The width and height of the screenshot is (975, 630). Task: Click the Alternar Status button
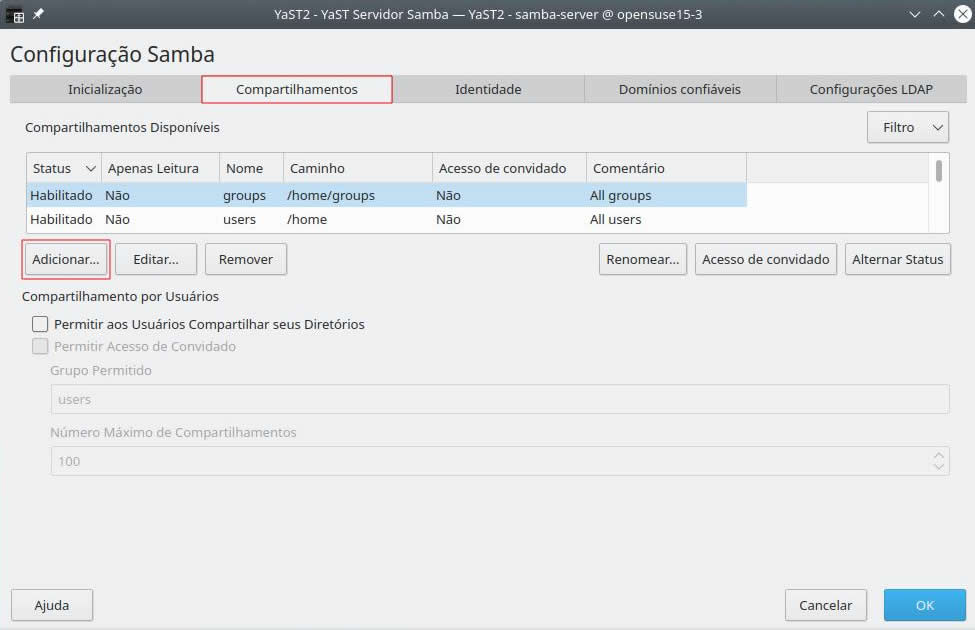tap(897, 259)
